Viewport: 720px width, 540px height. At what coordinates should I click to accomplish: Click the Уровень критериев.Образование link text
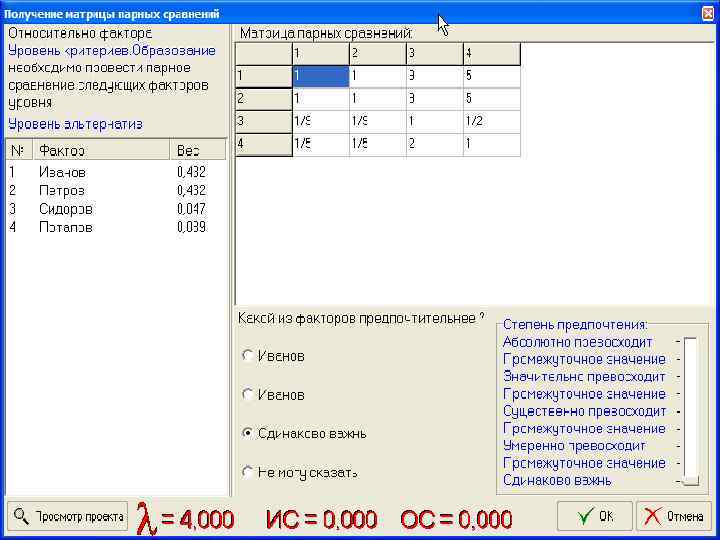pyautogui.click(x=112, y=51)
